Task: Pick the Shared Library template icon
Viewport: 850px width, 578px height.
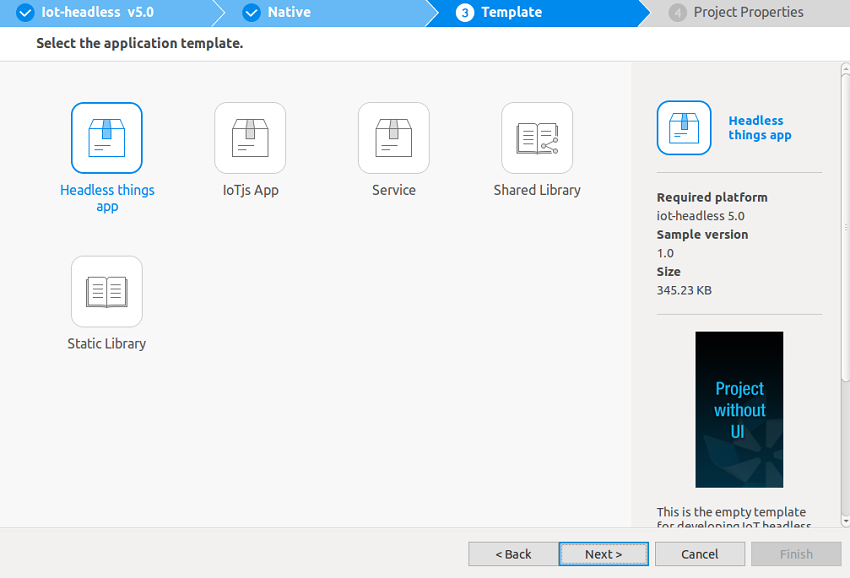Action: (537, 138)
